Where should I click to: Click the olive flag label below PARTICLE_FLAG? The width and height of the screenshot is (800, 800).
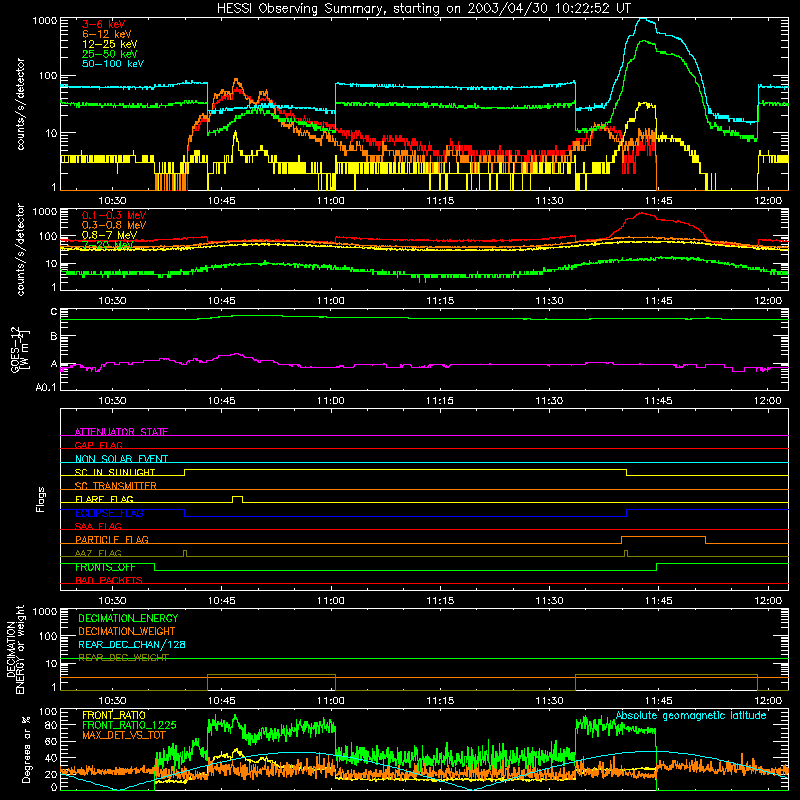(98, 554)
